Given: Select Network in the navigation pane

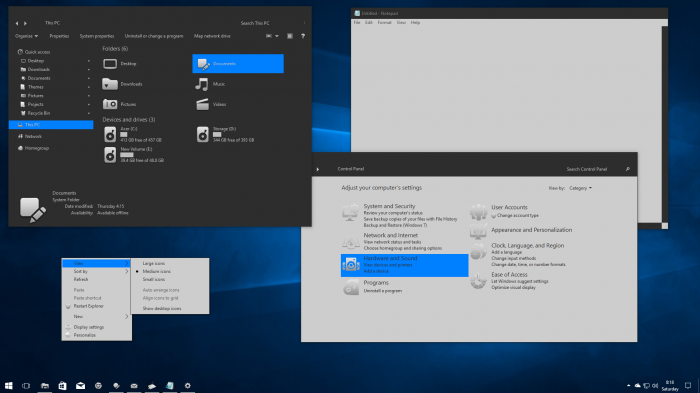Looking at the screenshot, I should coord(33,137).
